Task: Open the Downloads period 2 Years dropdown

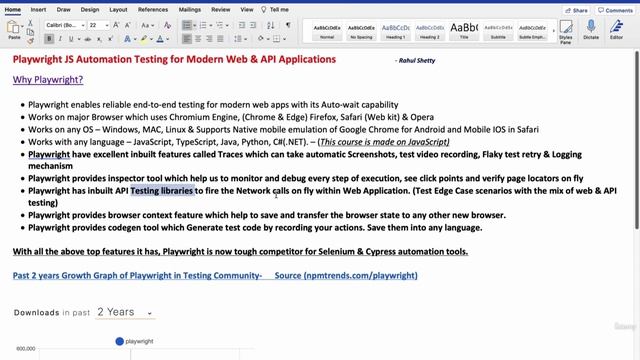Action: (x=125, y=312)
